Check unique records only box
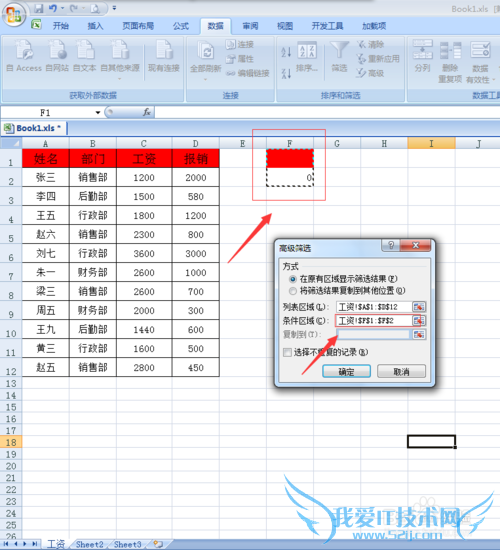 [x=287, y=352]
